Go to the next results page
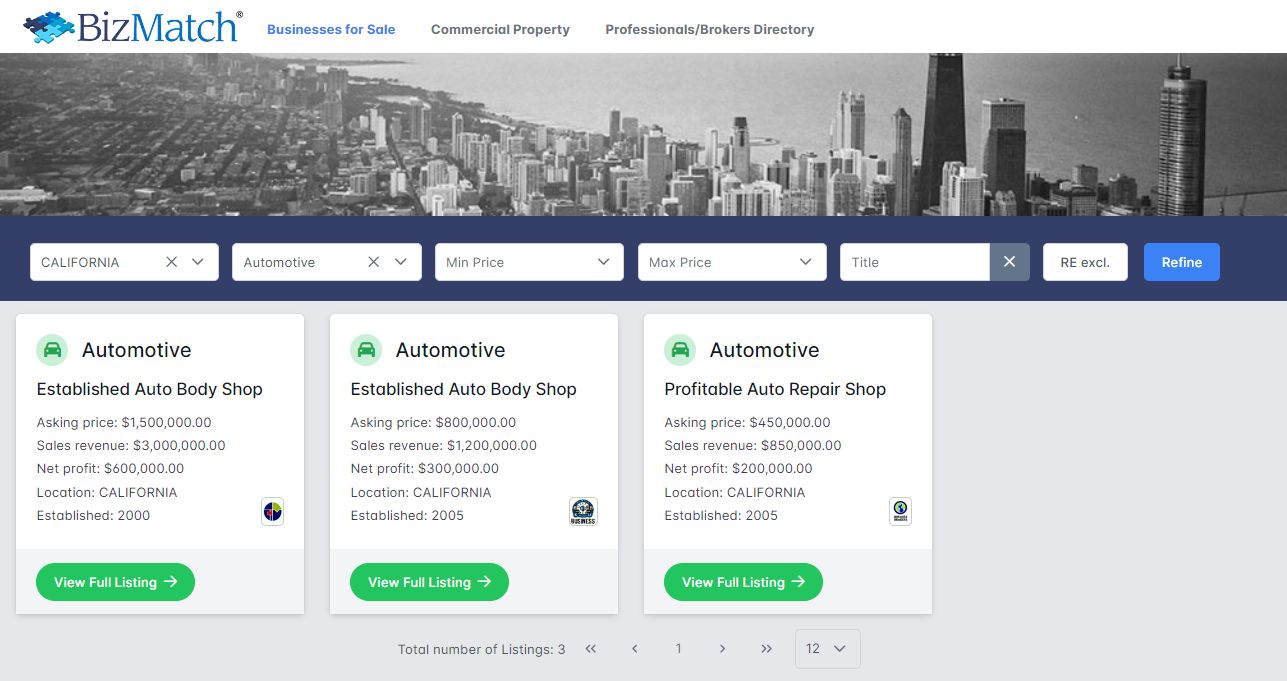This screenshot has height=681, width=1287. coord(722,649)
